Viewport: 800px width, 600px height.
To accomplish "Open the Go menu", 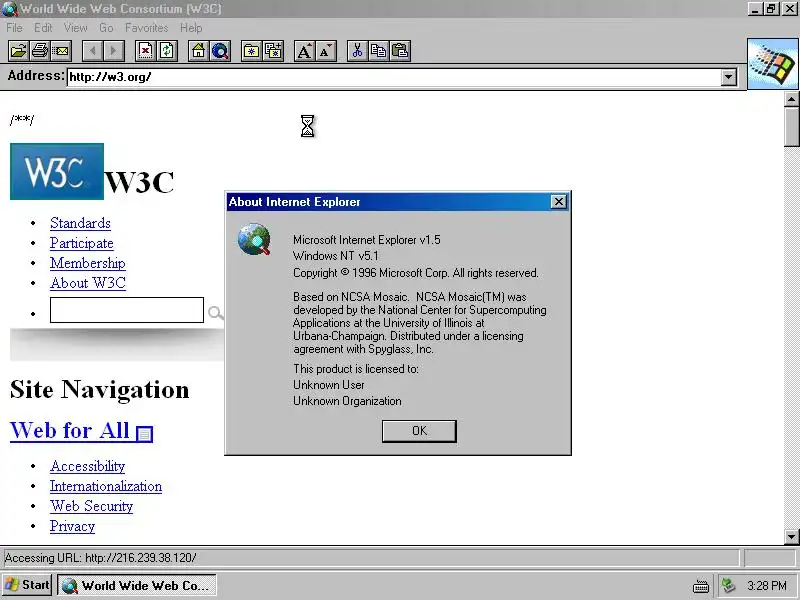I will pos(106,28).
